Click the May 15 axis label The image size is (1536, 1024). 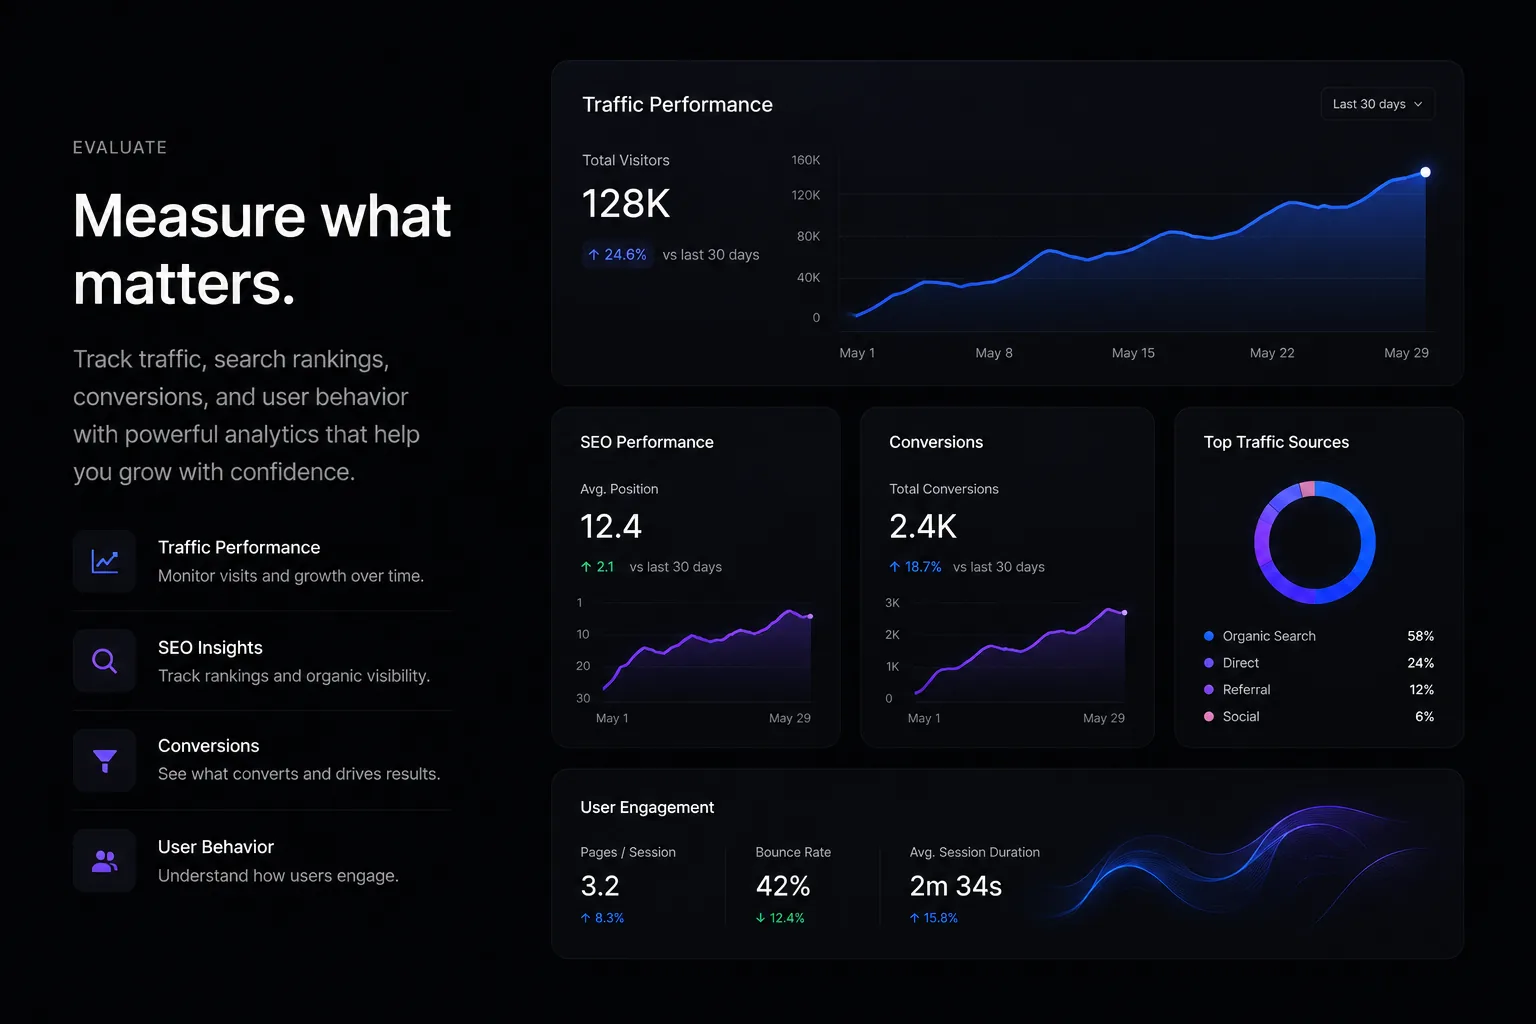tap(1133, 353)
